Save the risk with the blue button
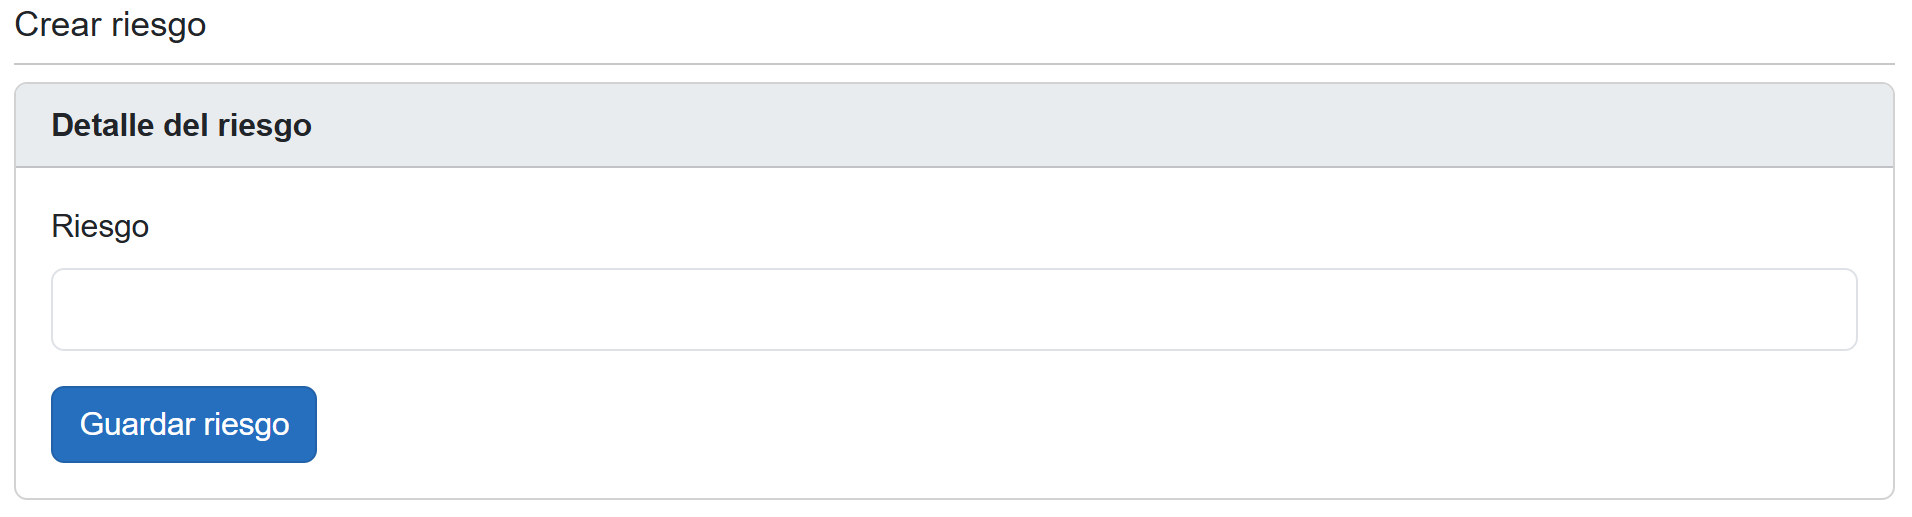 point(184,425)
